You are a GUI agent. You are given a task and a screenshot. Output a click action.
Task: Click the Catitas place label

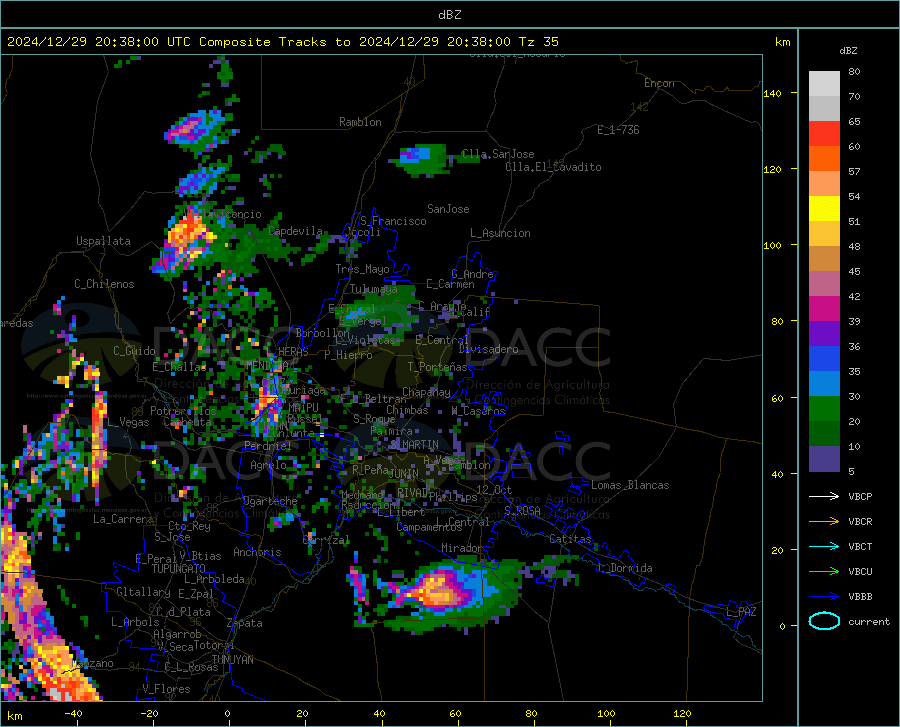click(571, 539)
